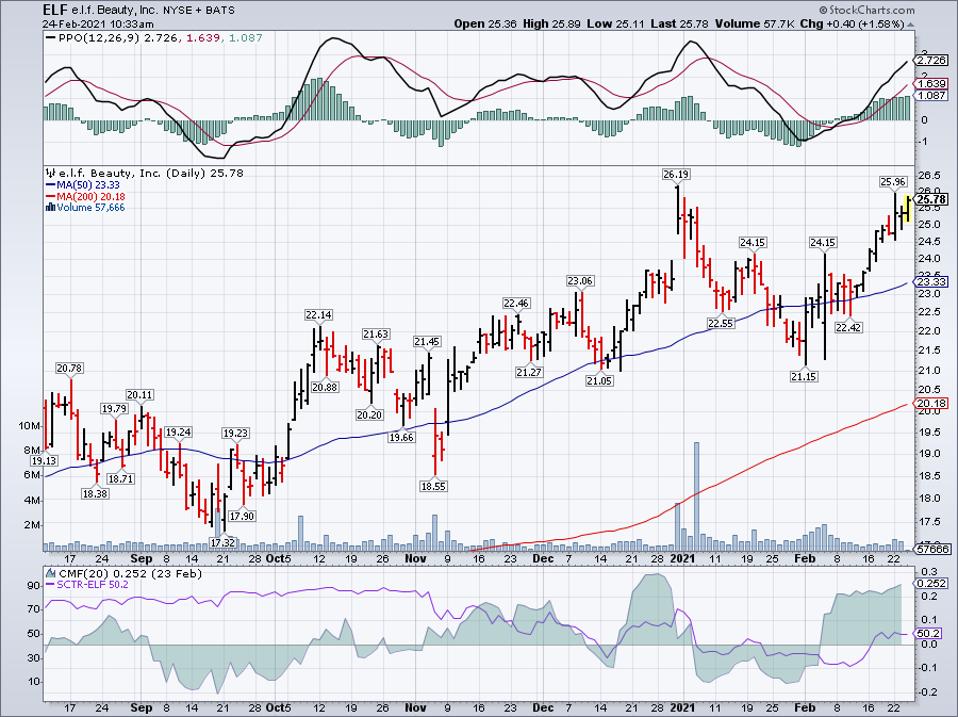The image size is (958, 717).
Task: Click the 20.20 low price label
Action: [369, 415]
